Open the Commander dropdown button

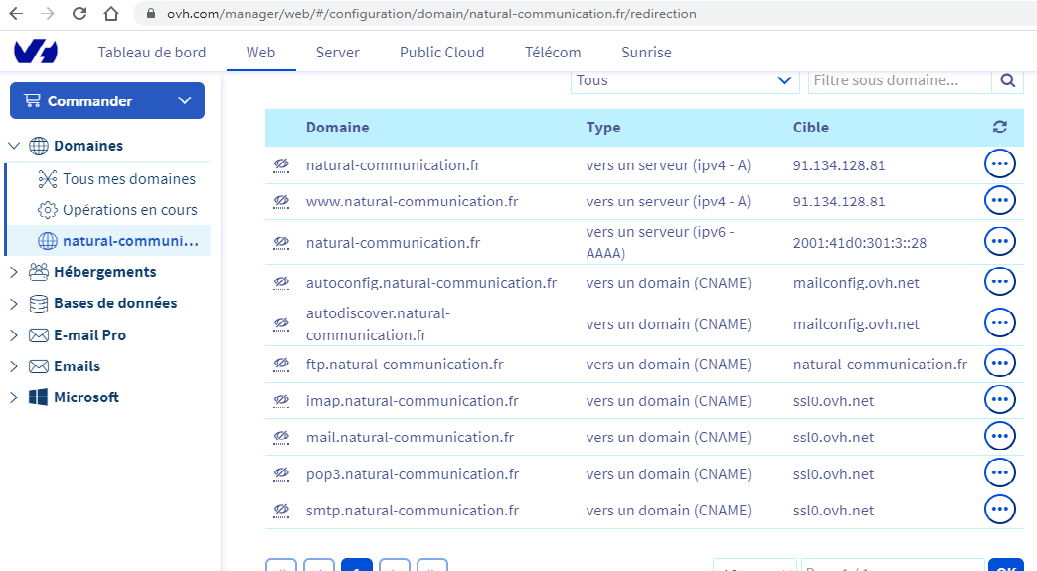coord(107,101)
